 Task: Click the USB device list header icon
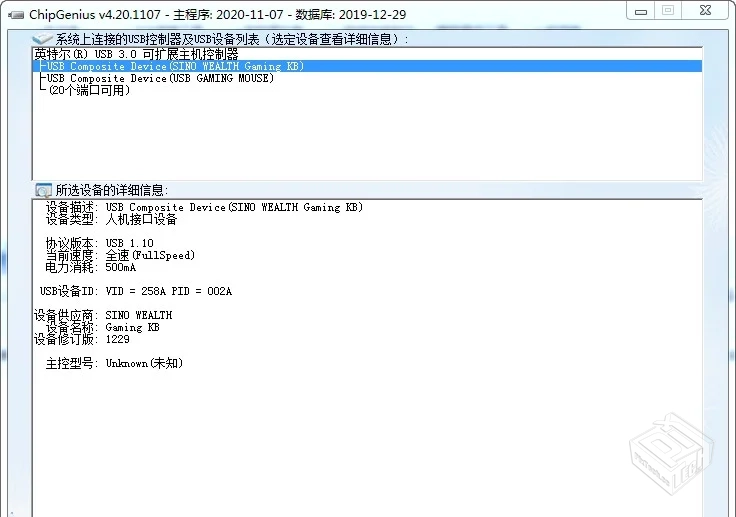point(42,38)
